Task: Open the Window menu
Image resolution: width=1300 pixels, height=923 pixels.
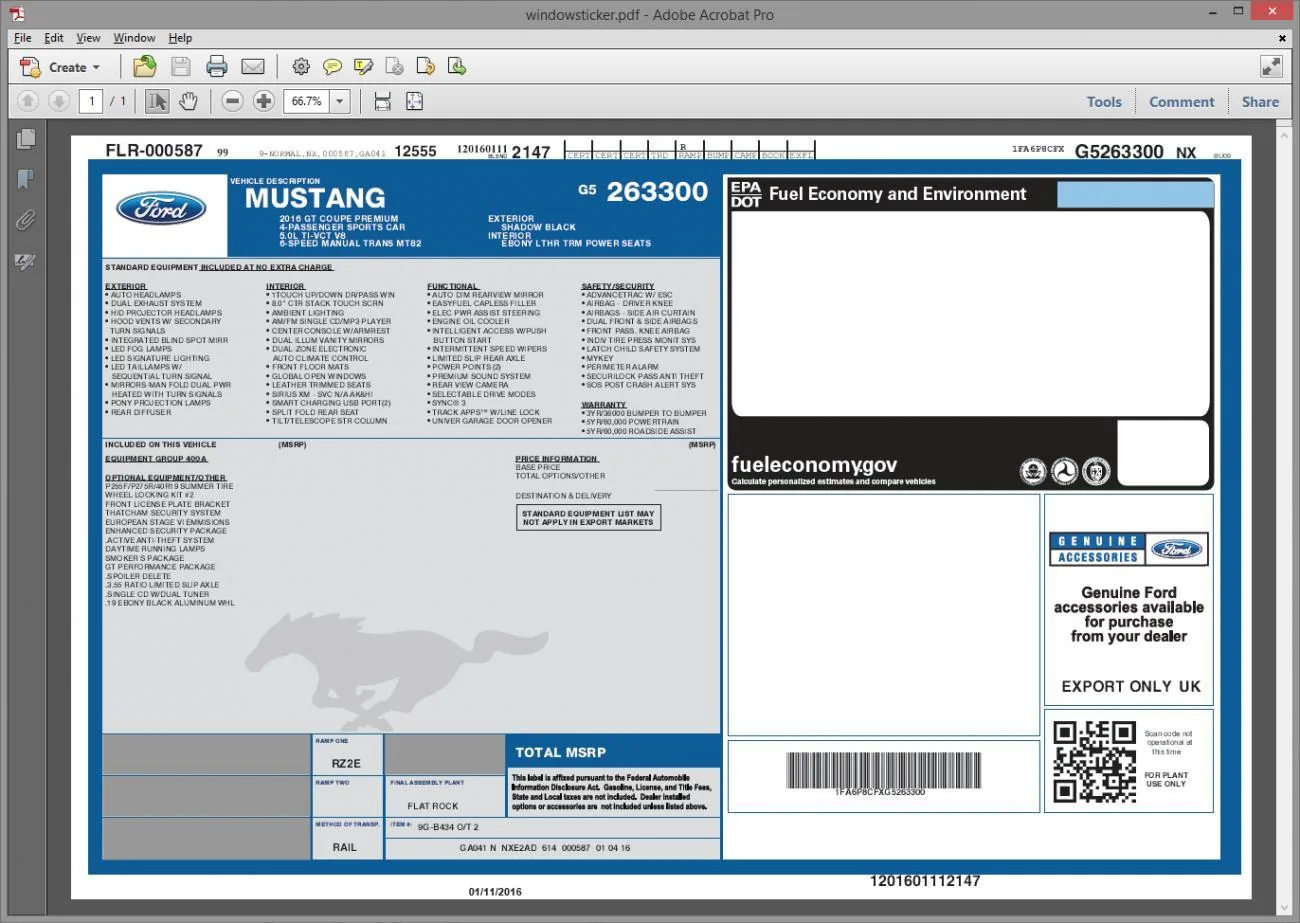Action: point(134,38)
